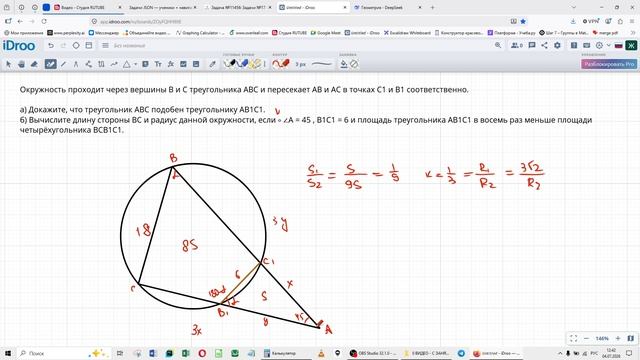This screenshot has width=640, height=360.
Task: Toggle the active freehand pen tool
Action: pos(51,64)
